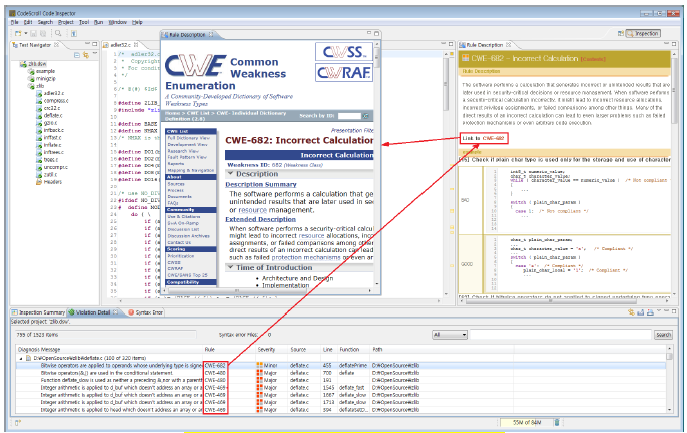Screen dimensions: 687x433
Task: Click the garbage collector trash icon
Action: 557,422
